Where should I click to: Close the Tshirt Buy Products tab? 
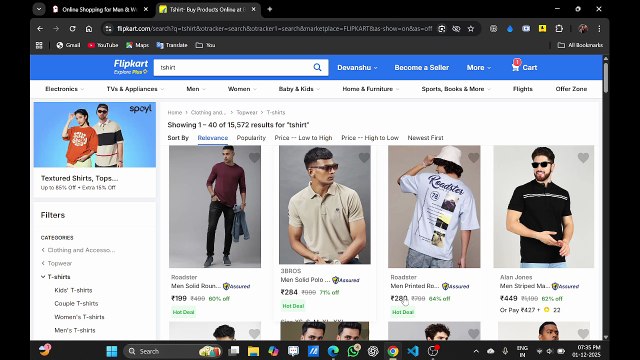(x=253, y=9)
